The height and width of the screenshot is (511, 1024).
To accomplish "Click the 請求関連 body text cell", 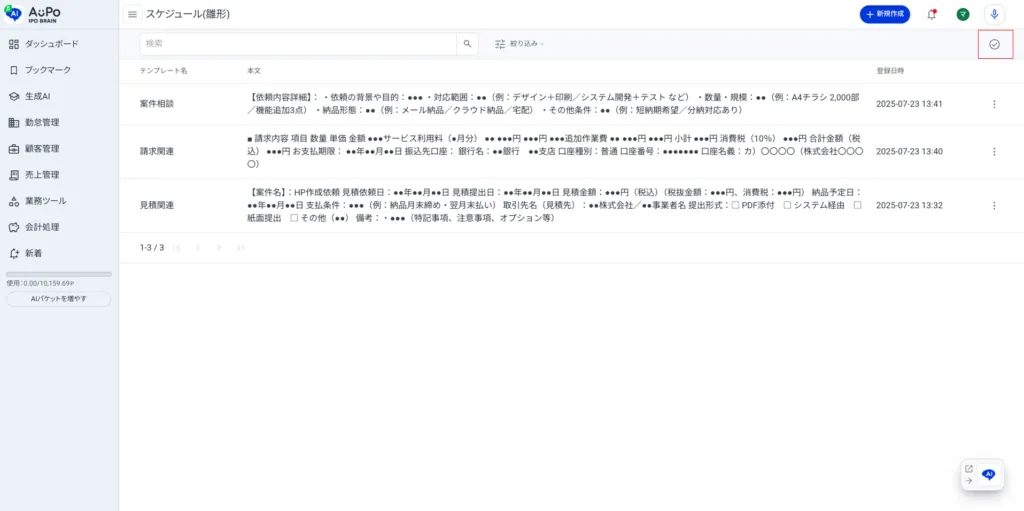I will (x=557, y=152).
